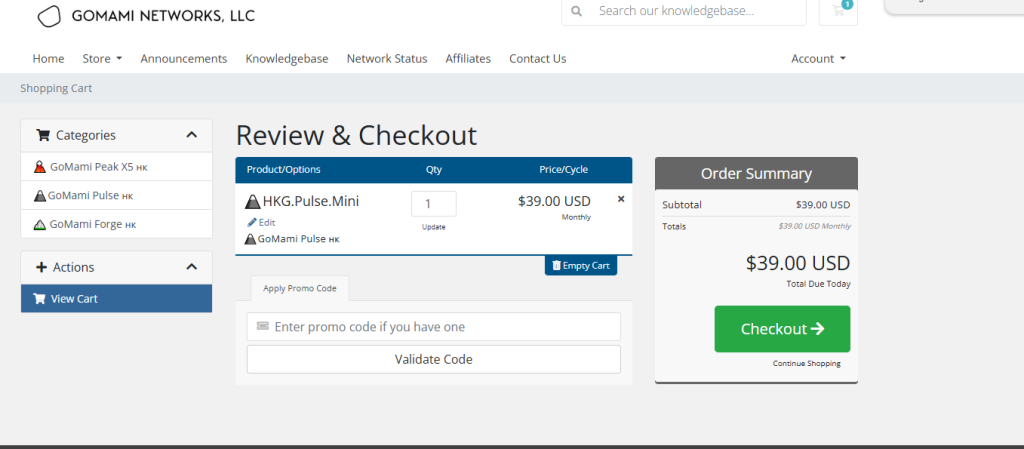Image resolution: width=1024 pixels, height=449 pixels.
Task: Click the pencil Edit link
Action: coord(261,223)
